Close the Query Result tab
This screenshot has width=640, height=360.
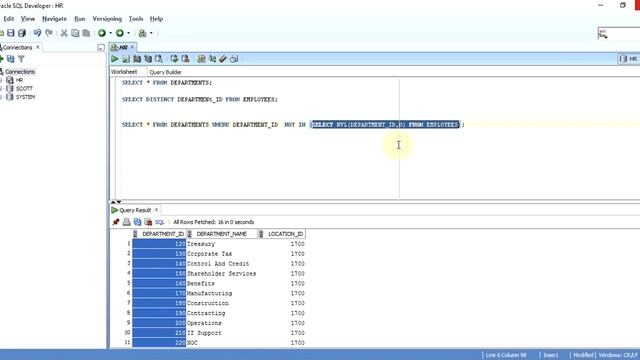pos(156,210)
